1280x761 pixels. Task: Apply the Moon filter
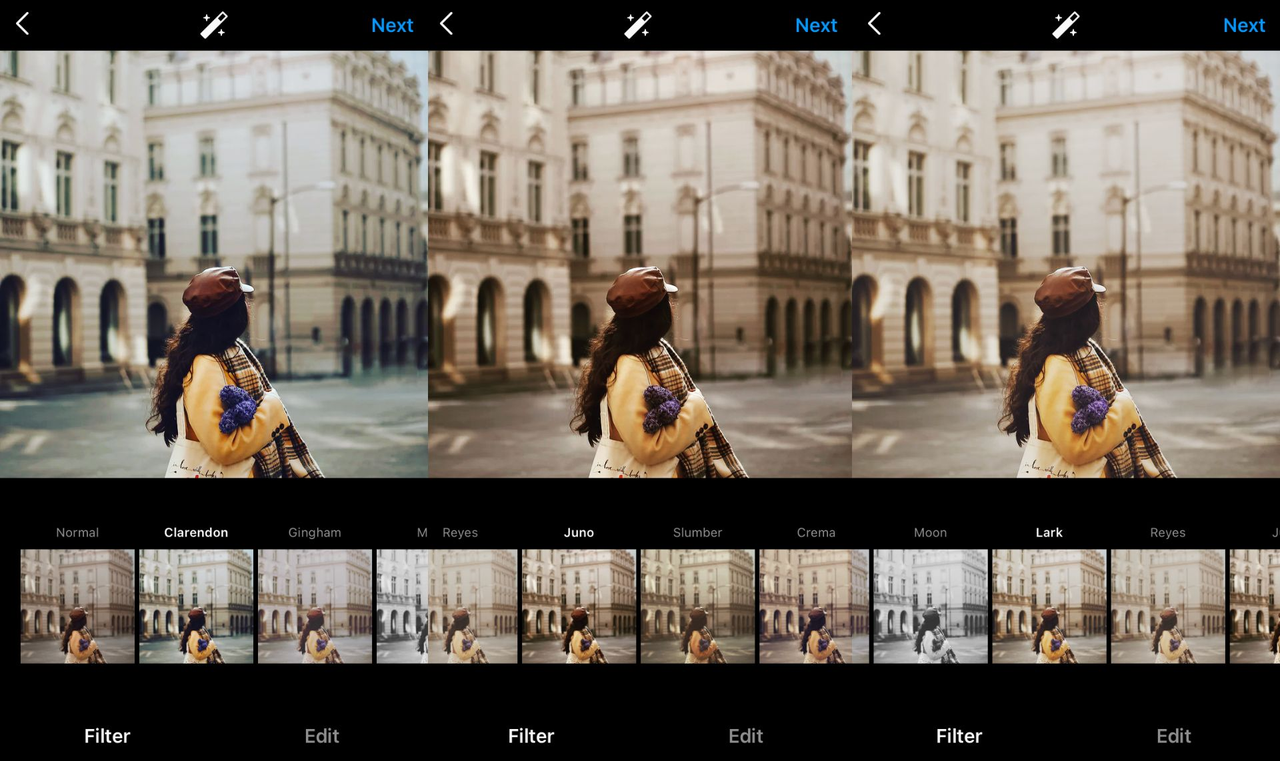pyautogui.click(x=930, y=605)
